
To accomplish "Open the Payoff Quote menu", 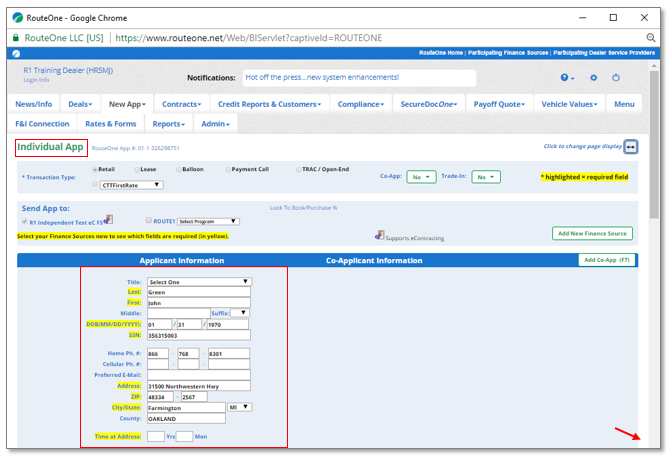I will point(499,104).
